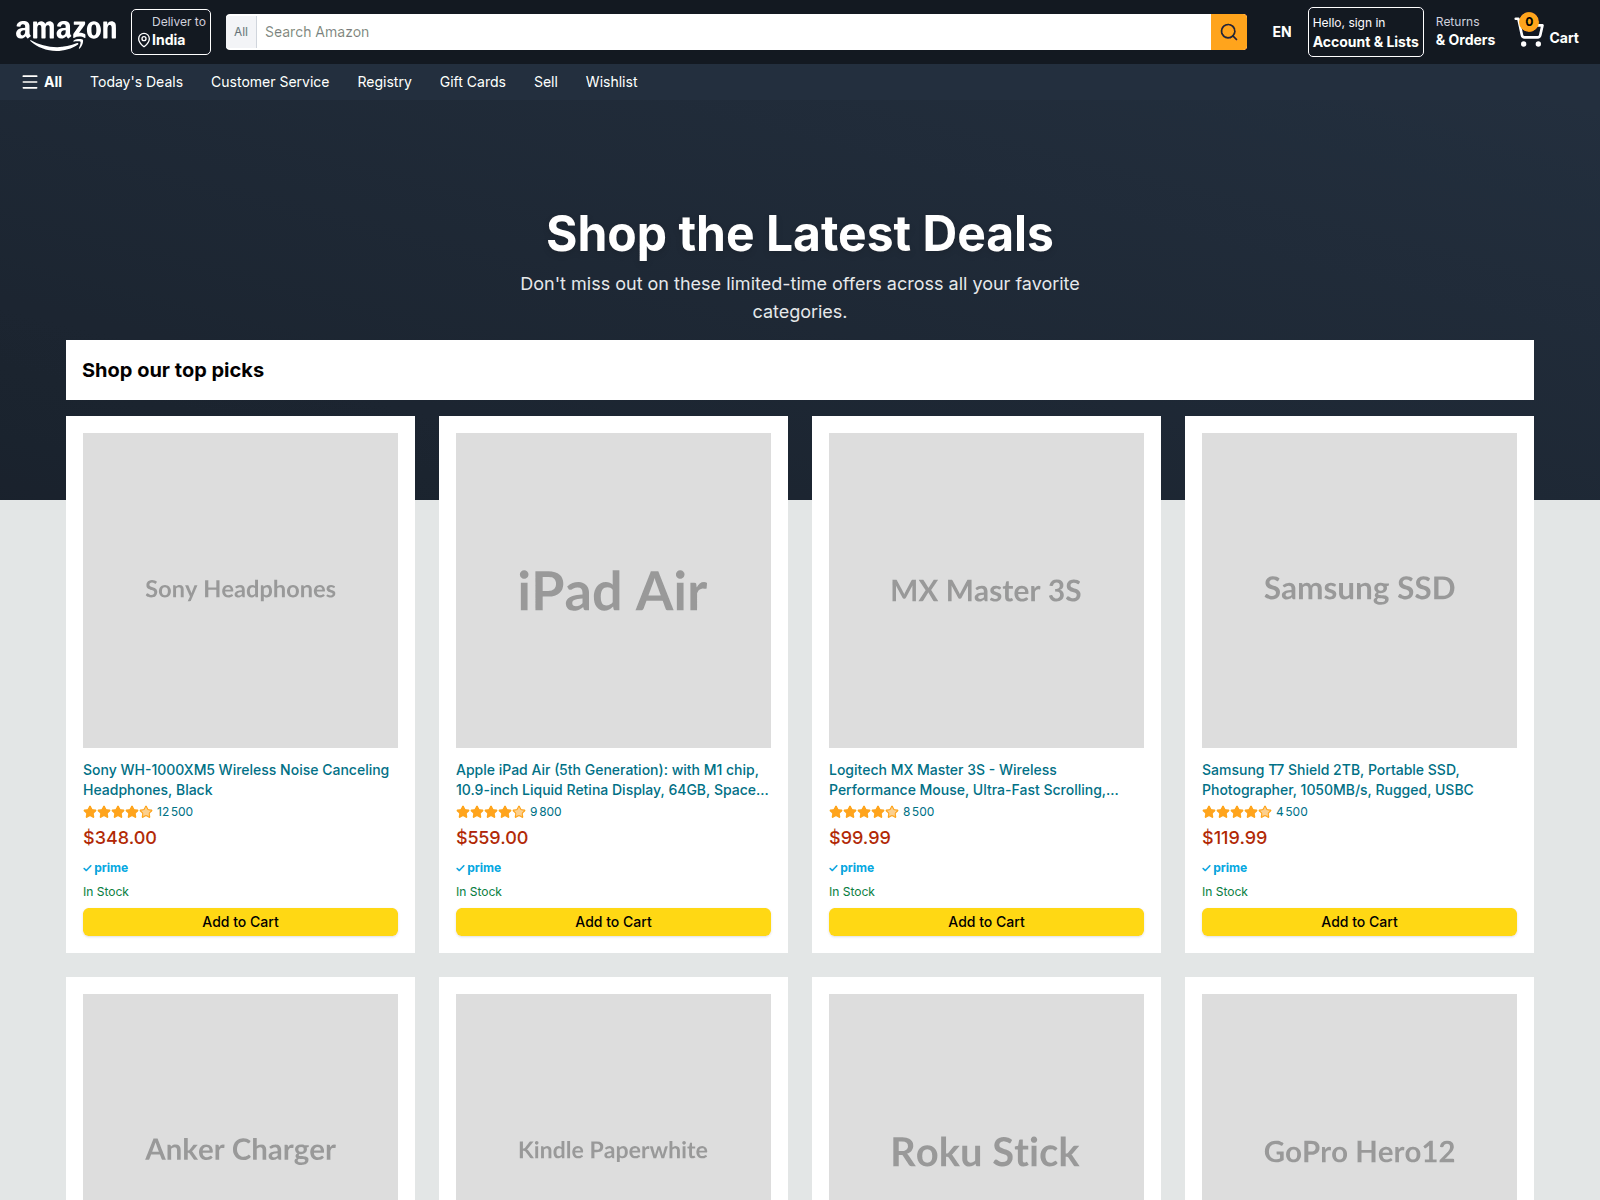Go to the Sell page
Image resolution: width=1600 pixels, height=1200 pixels.
tap(546, 82)
